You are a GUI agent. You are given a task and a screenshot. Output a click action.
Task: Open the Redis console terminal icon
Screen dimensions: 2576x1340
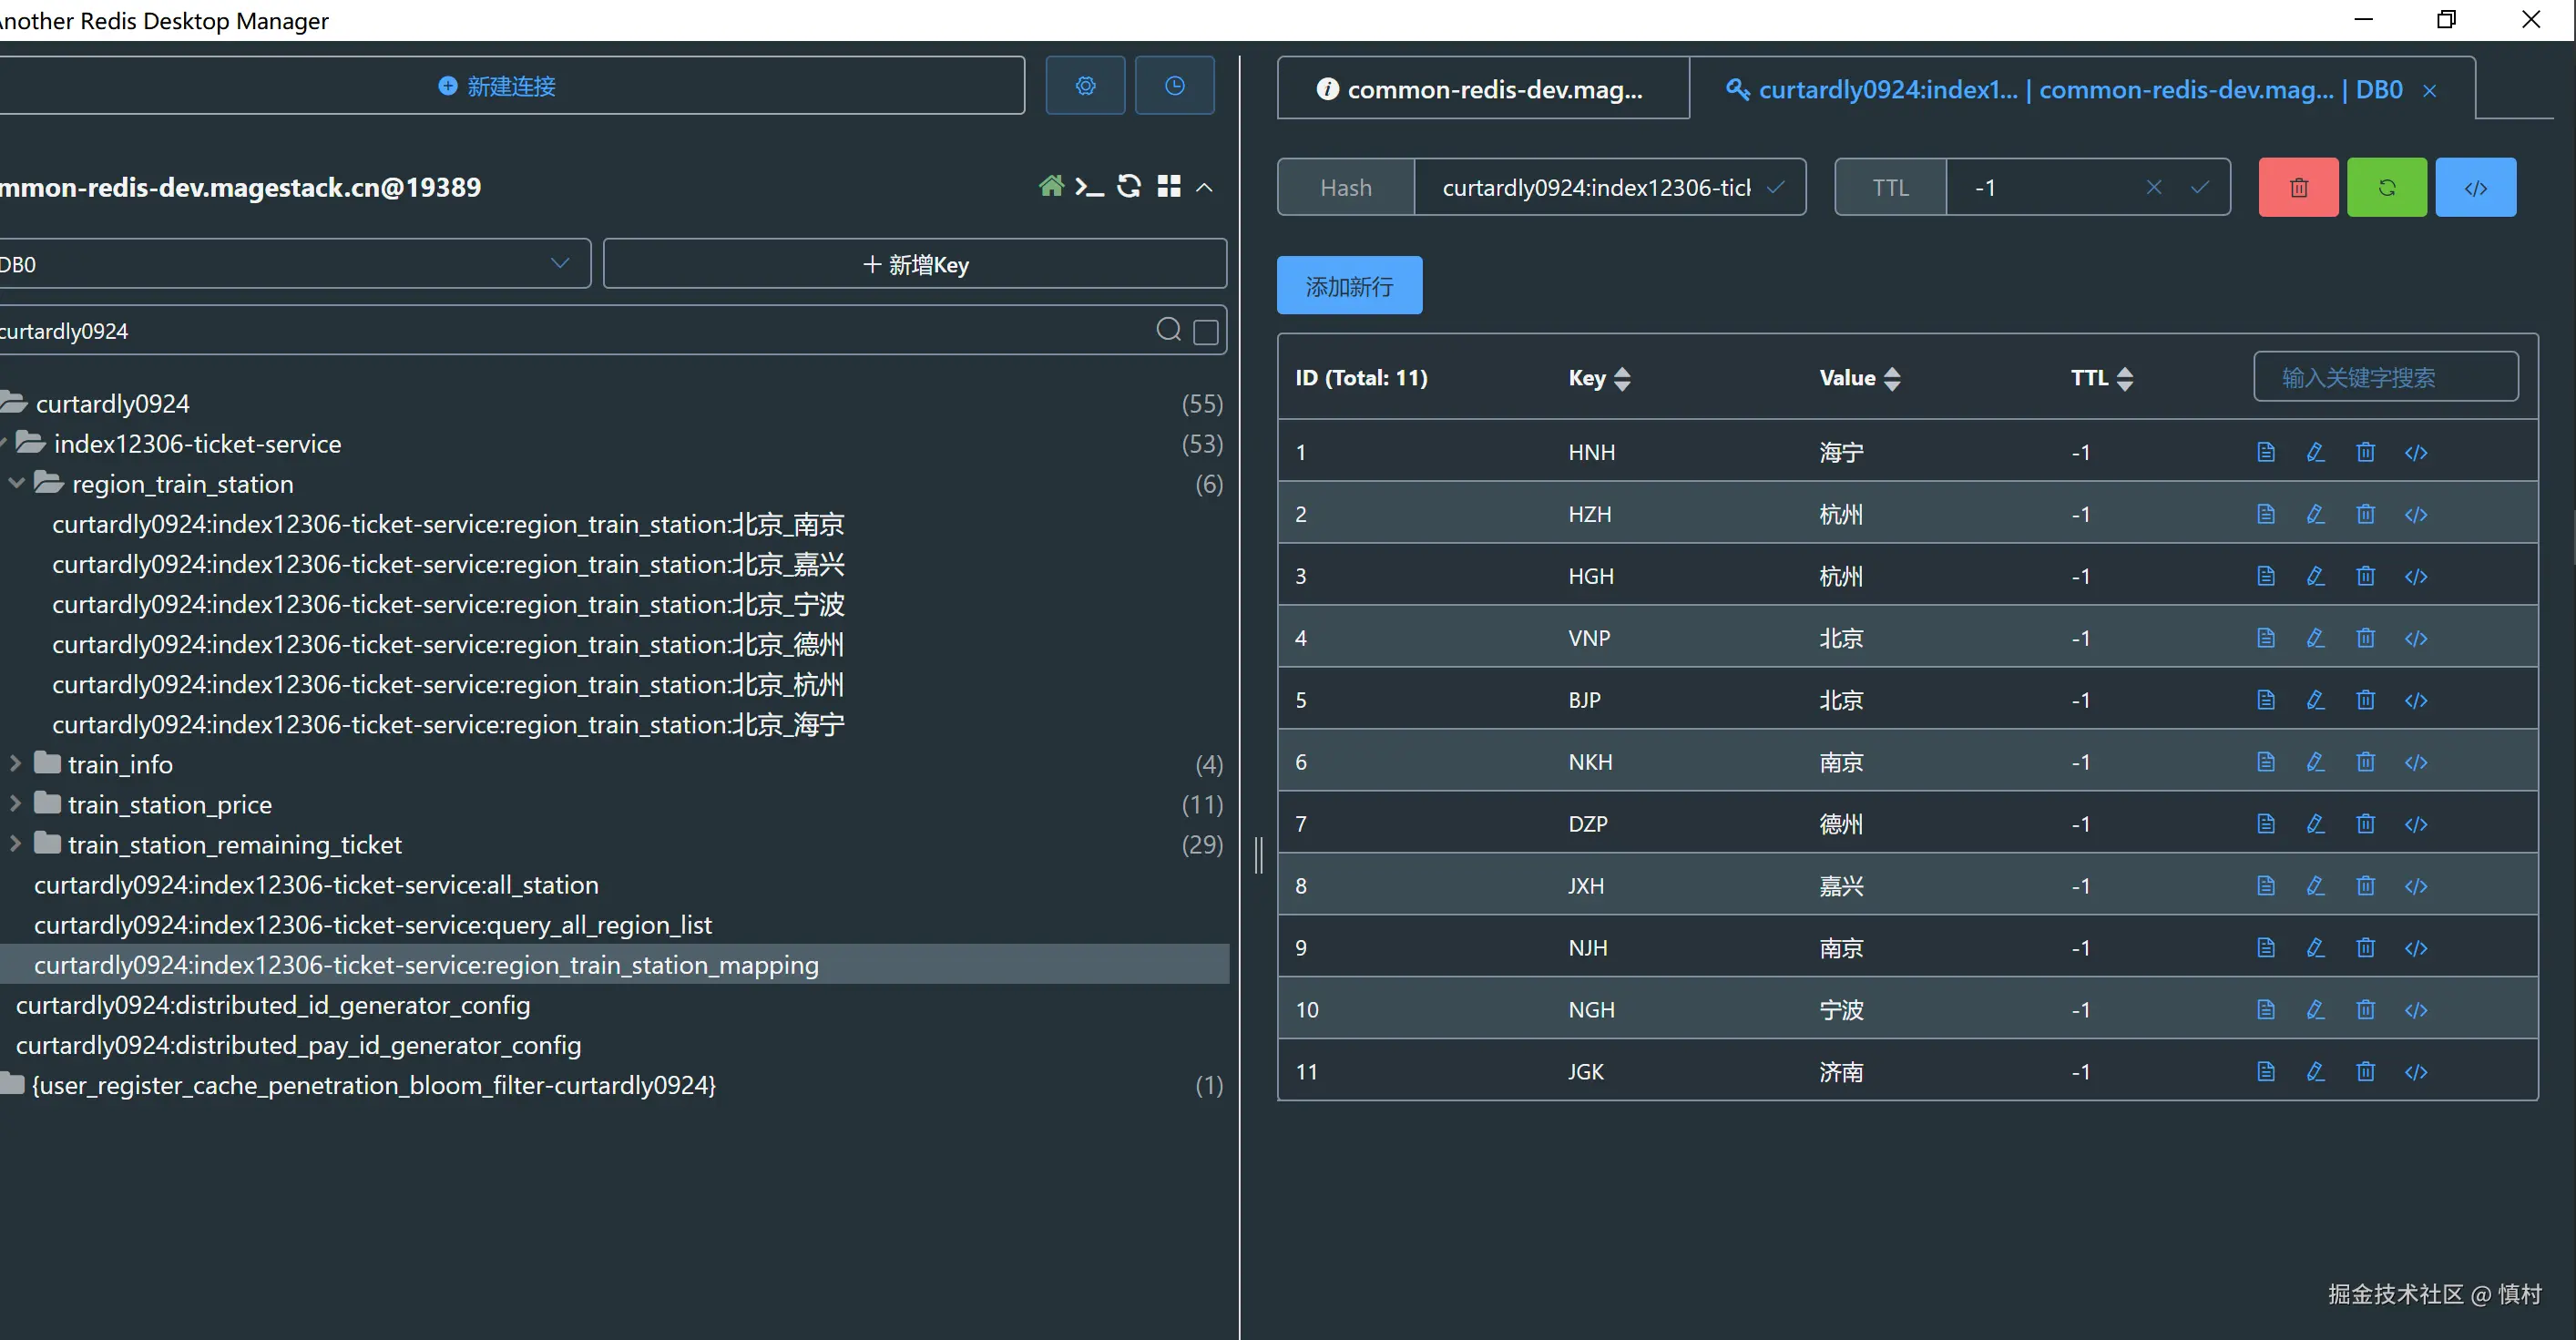pos(1089,187)
